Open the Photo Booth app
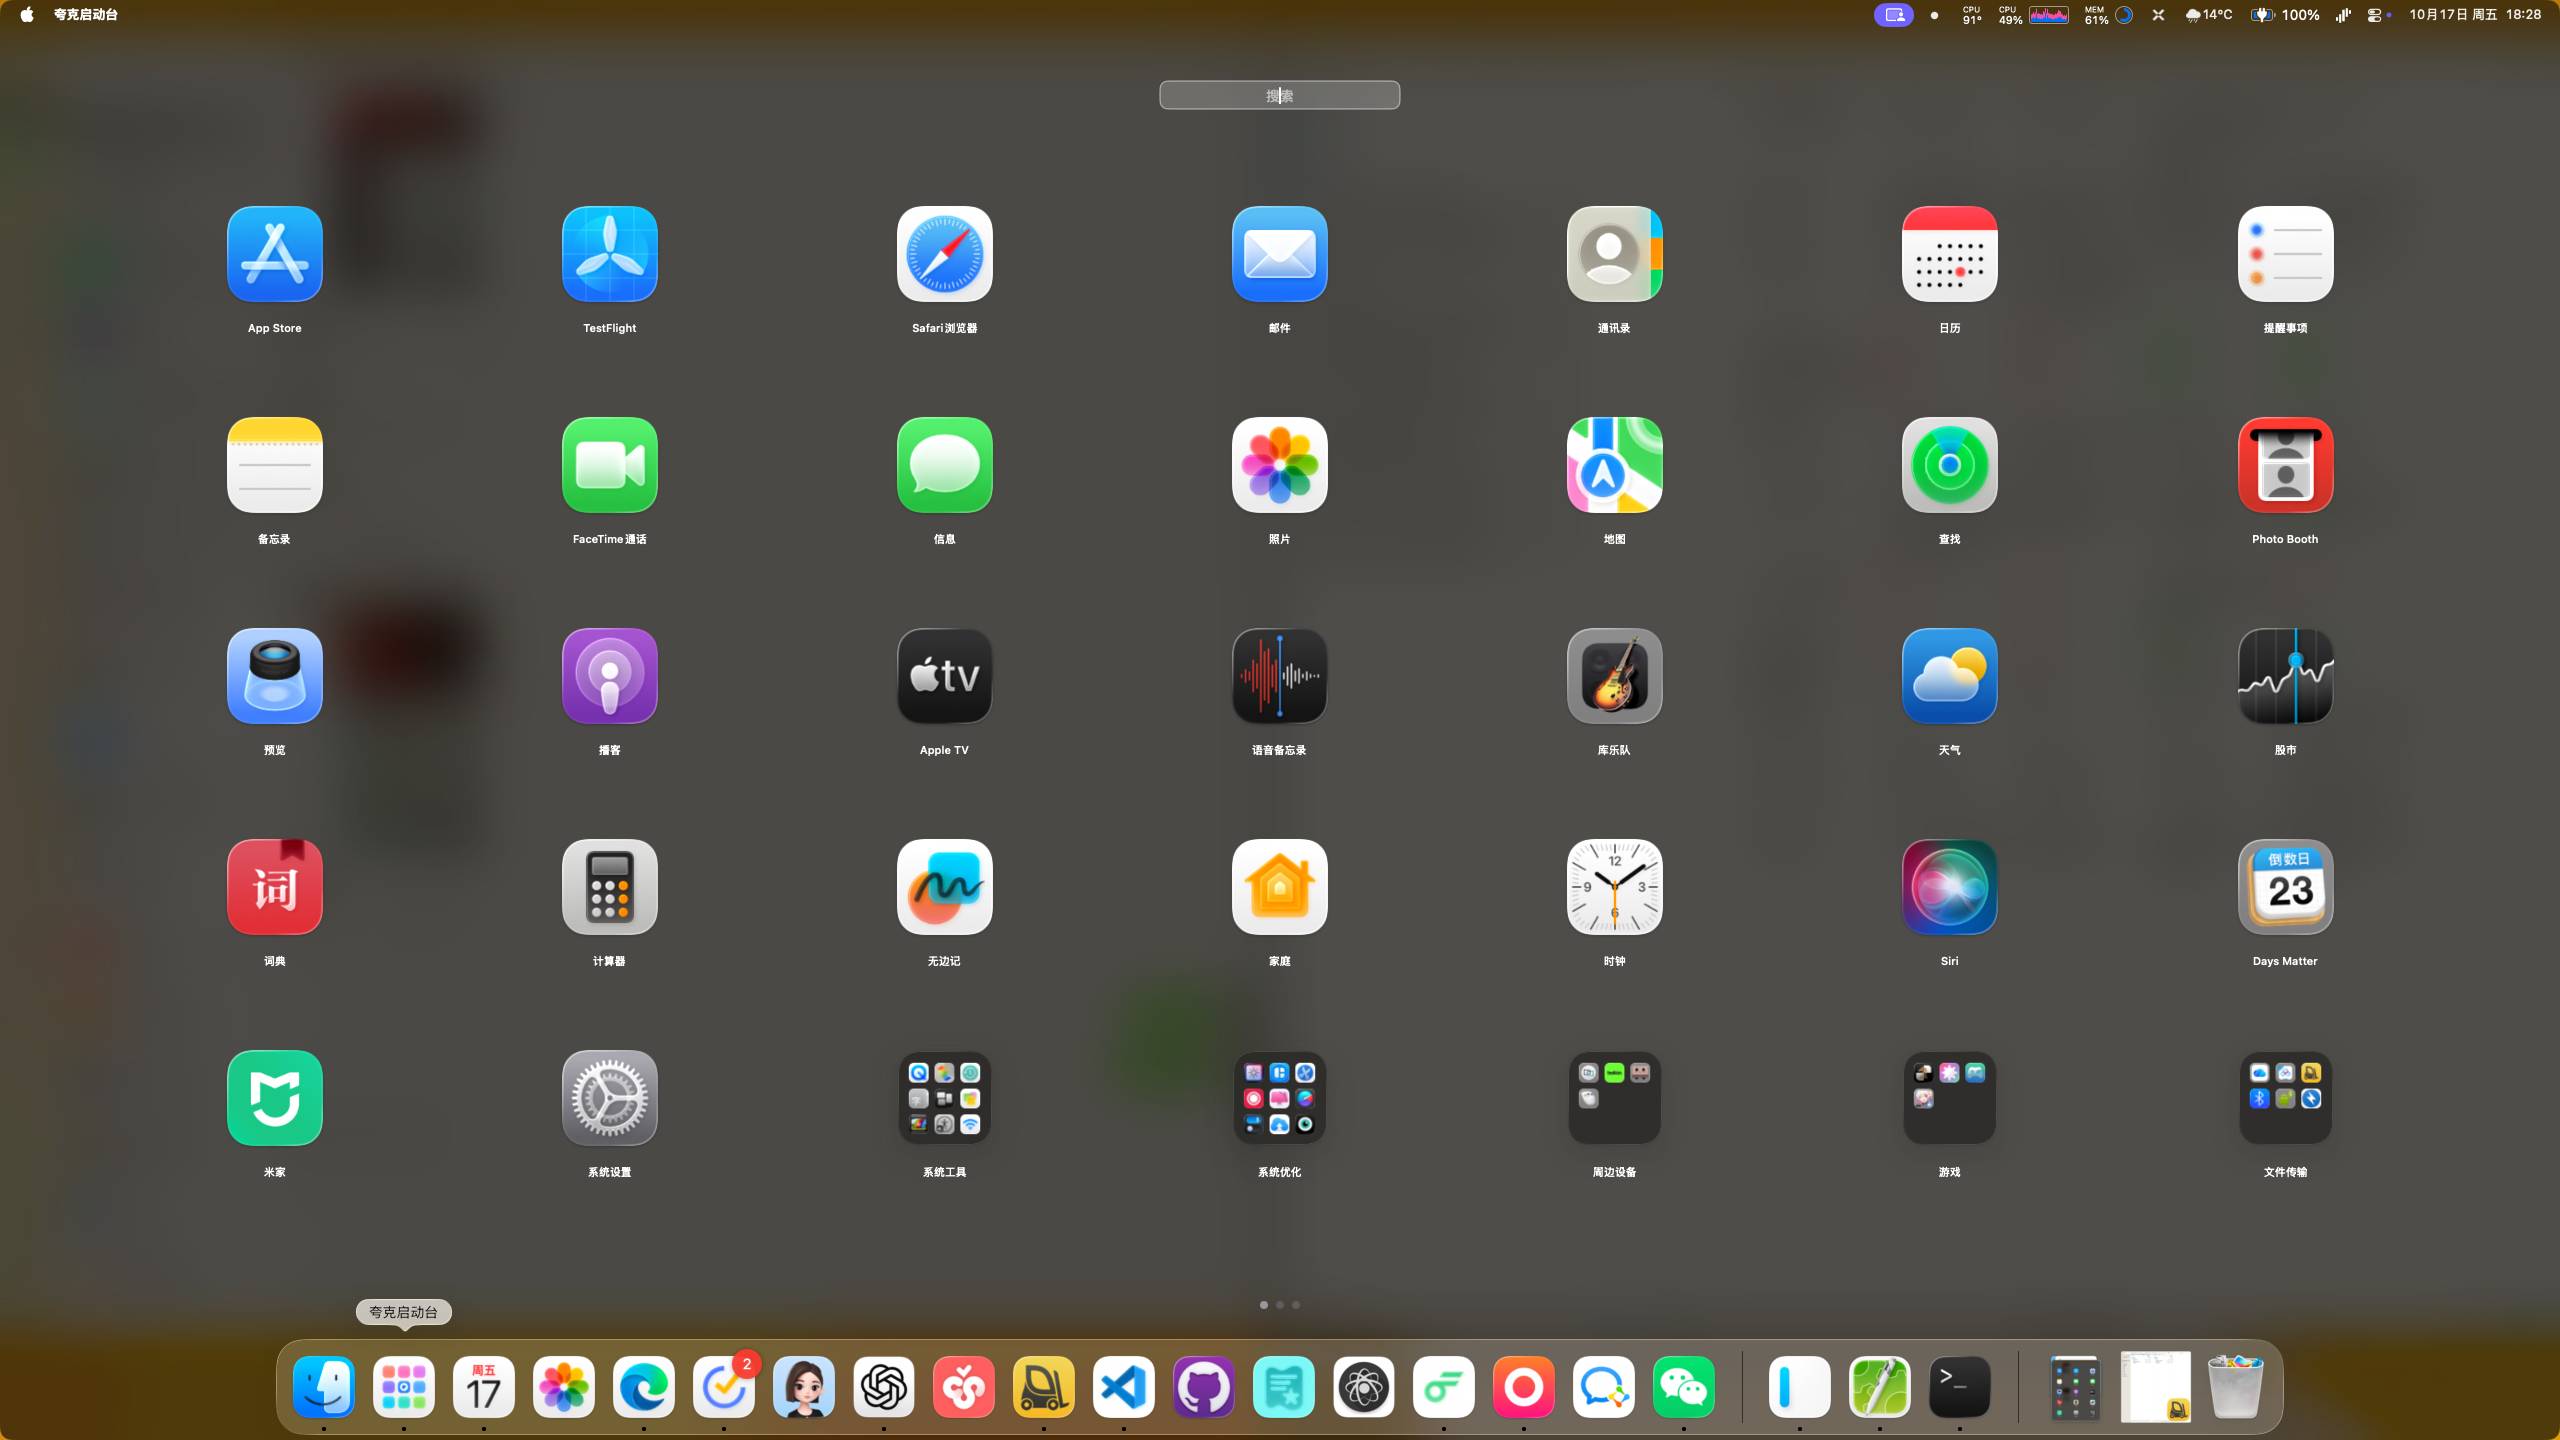Screen dimensions: 2560x1440 click(x=2284, y=465)
